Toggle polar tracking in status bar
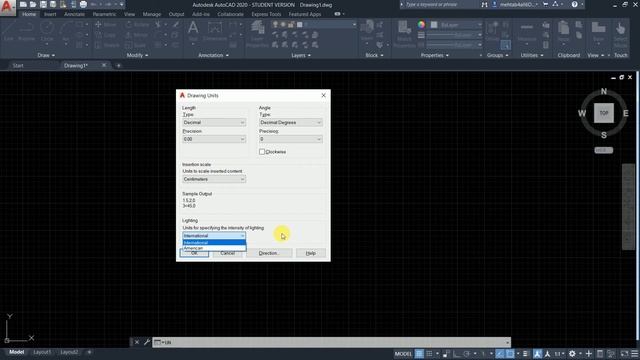 pyautogui.click(x=466, y=354)
